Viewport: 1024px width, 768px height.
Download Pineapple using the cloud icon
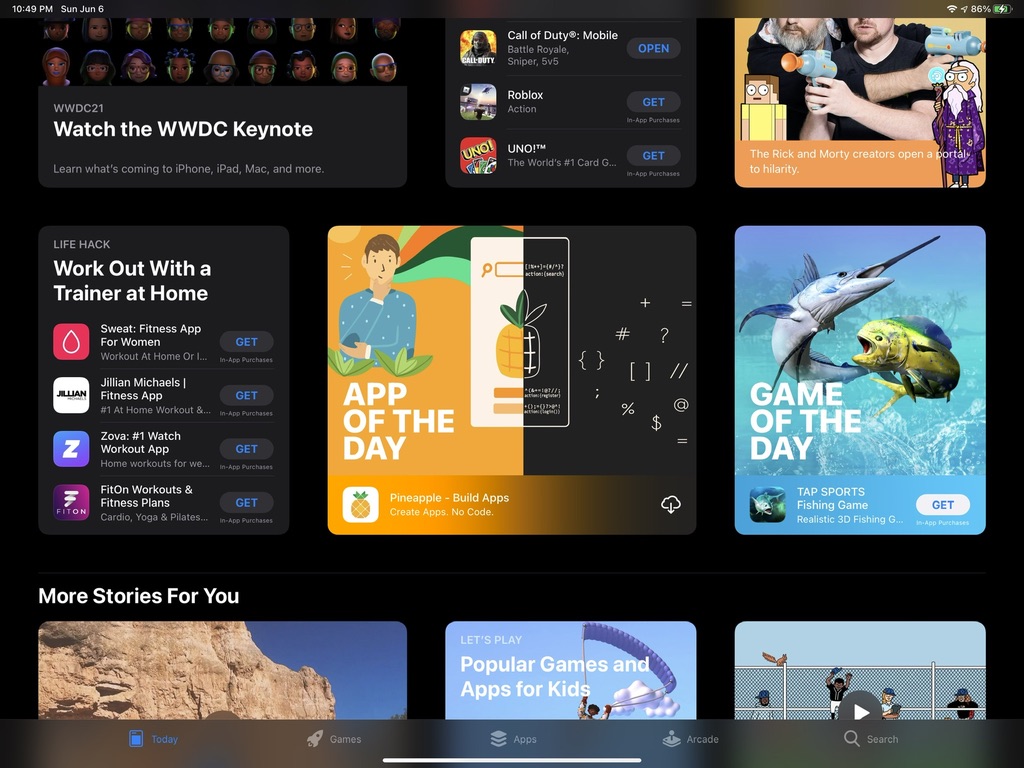point(671,504)
